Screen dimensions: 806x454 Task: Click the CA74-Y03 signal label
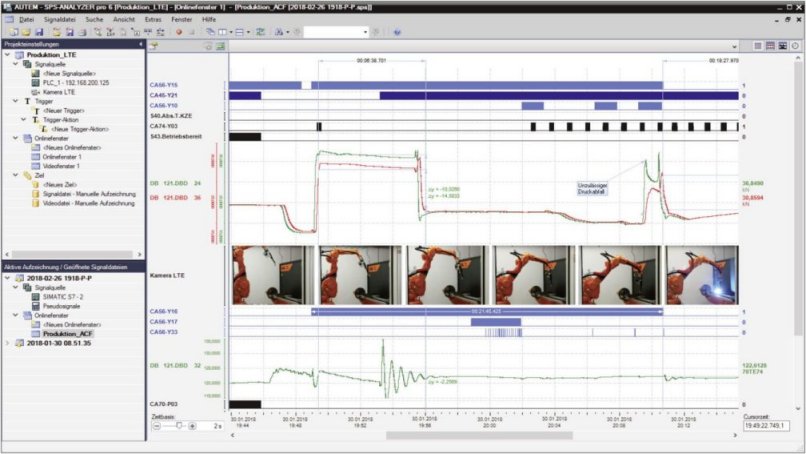tap(163, 126)
